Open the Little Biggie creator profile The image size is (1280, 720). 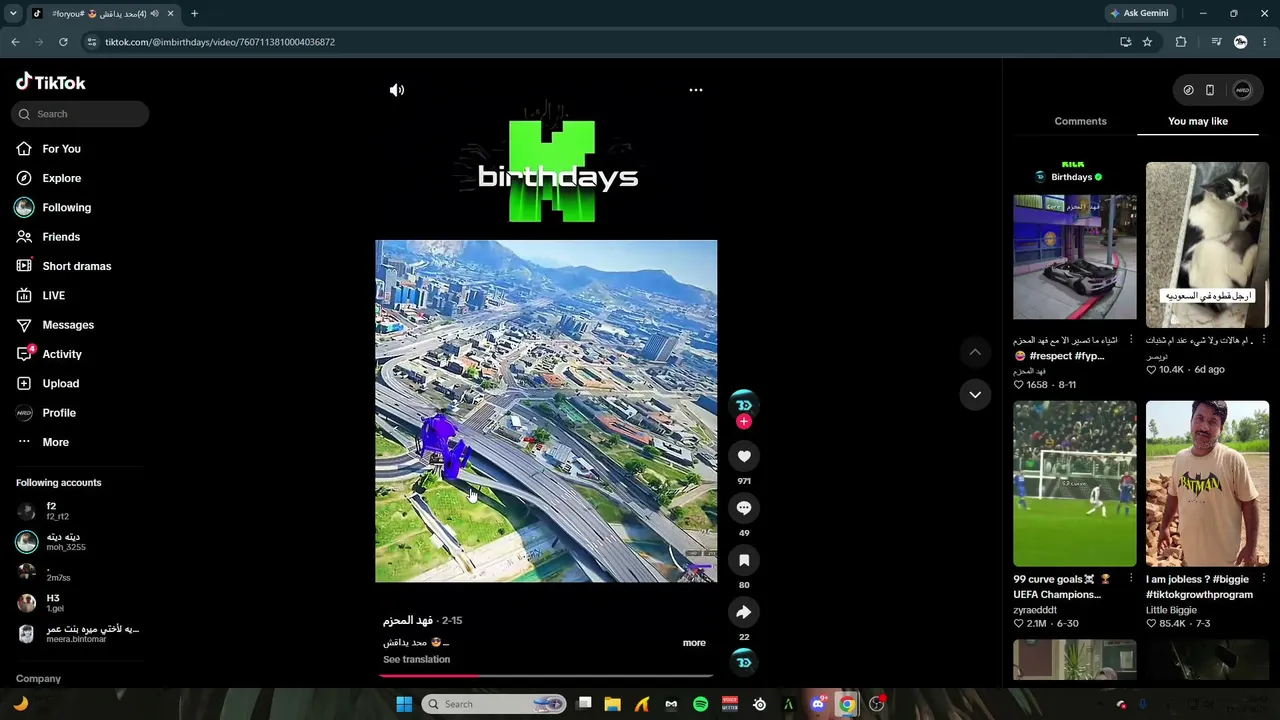[1171, 610]
